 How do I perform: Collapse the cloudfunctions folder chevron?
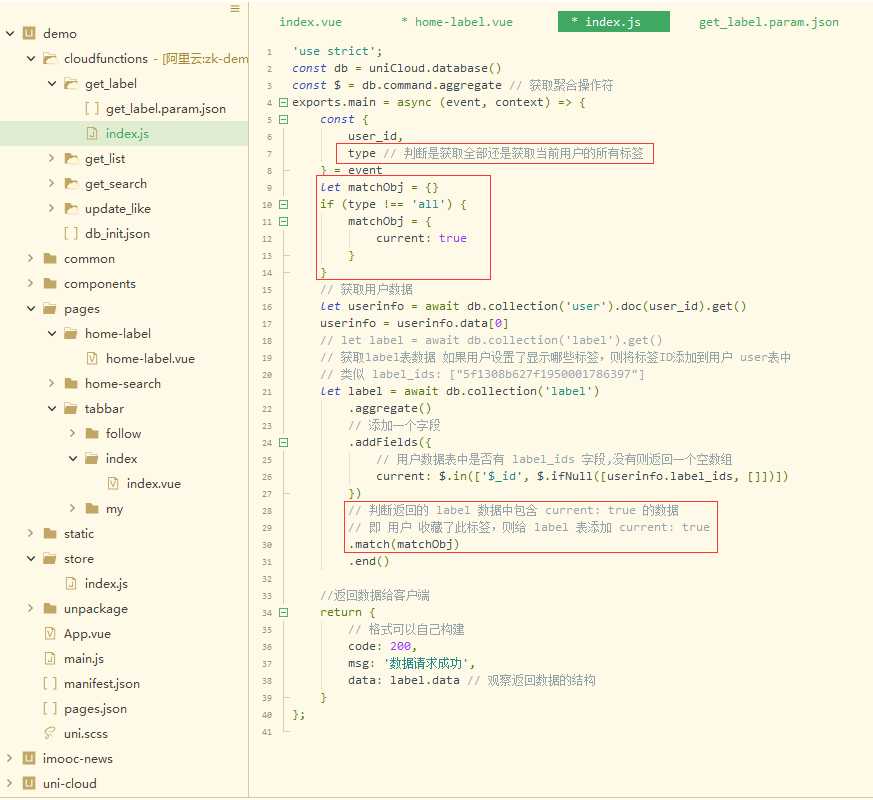pos(31,58)
